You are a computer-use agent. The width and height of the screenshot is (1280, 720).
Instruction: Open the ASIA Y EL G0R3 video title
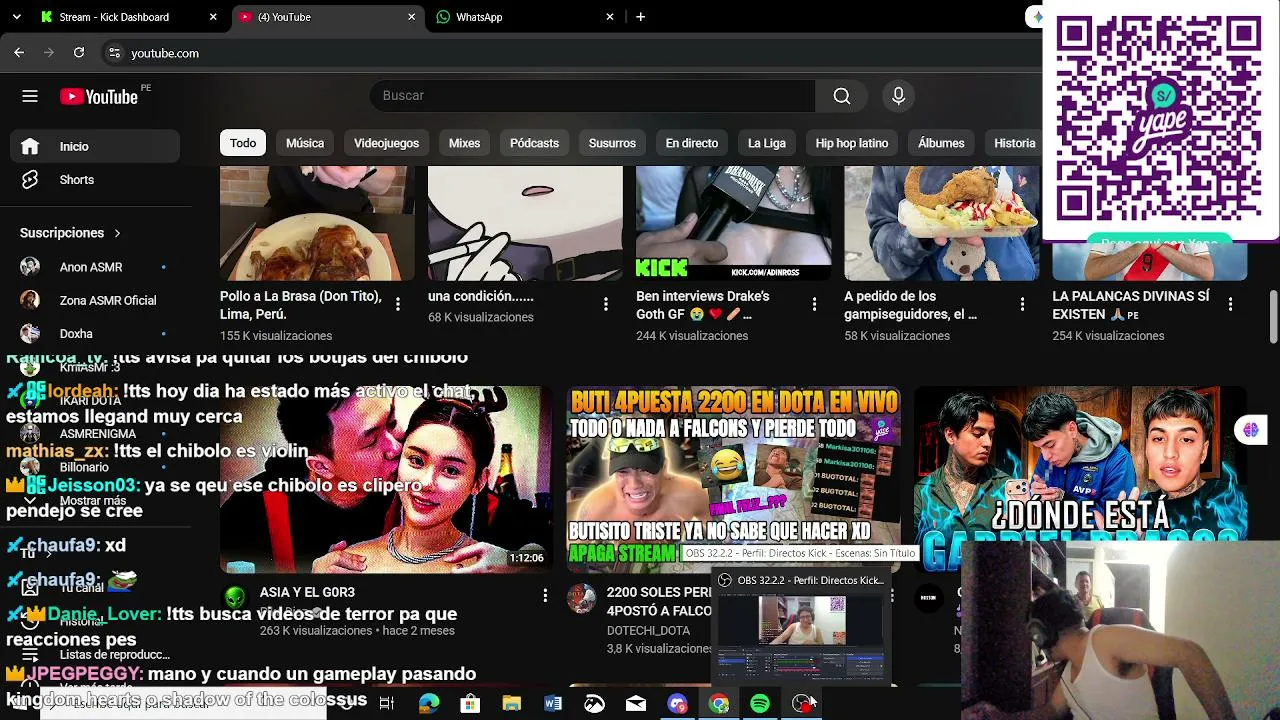click(x=307, y=593)
